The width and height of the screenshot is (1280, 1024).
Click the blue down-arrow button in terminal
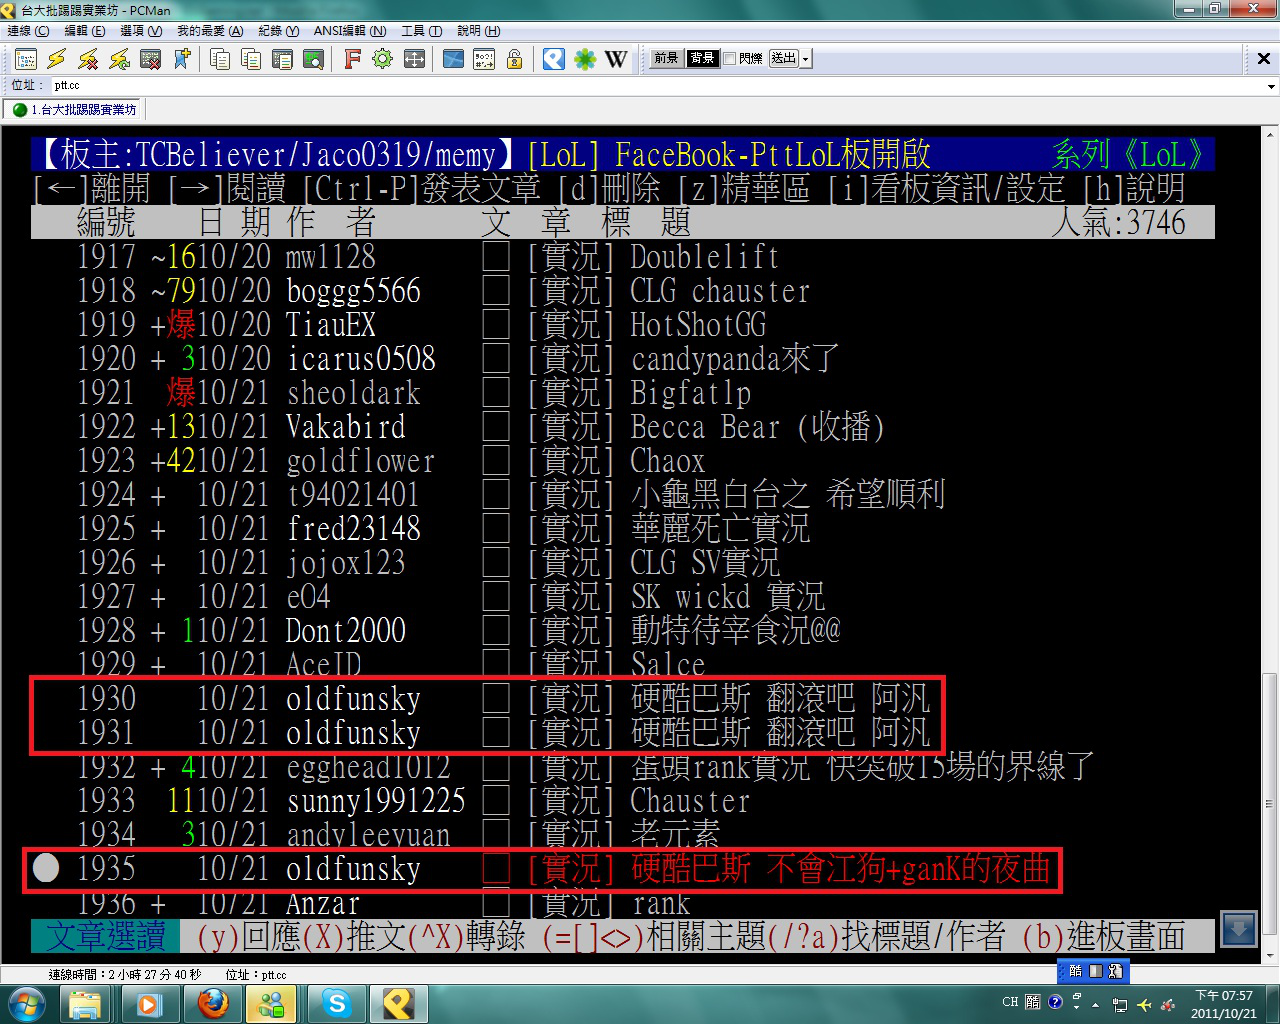click(x=1239, y=929)
